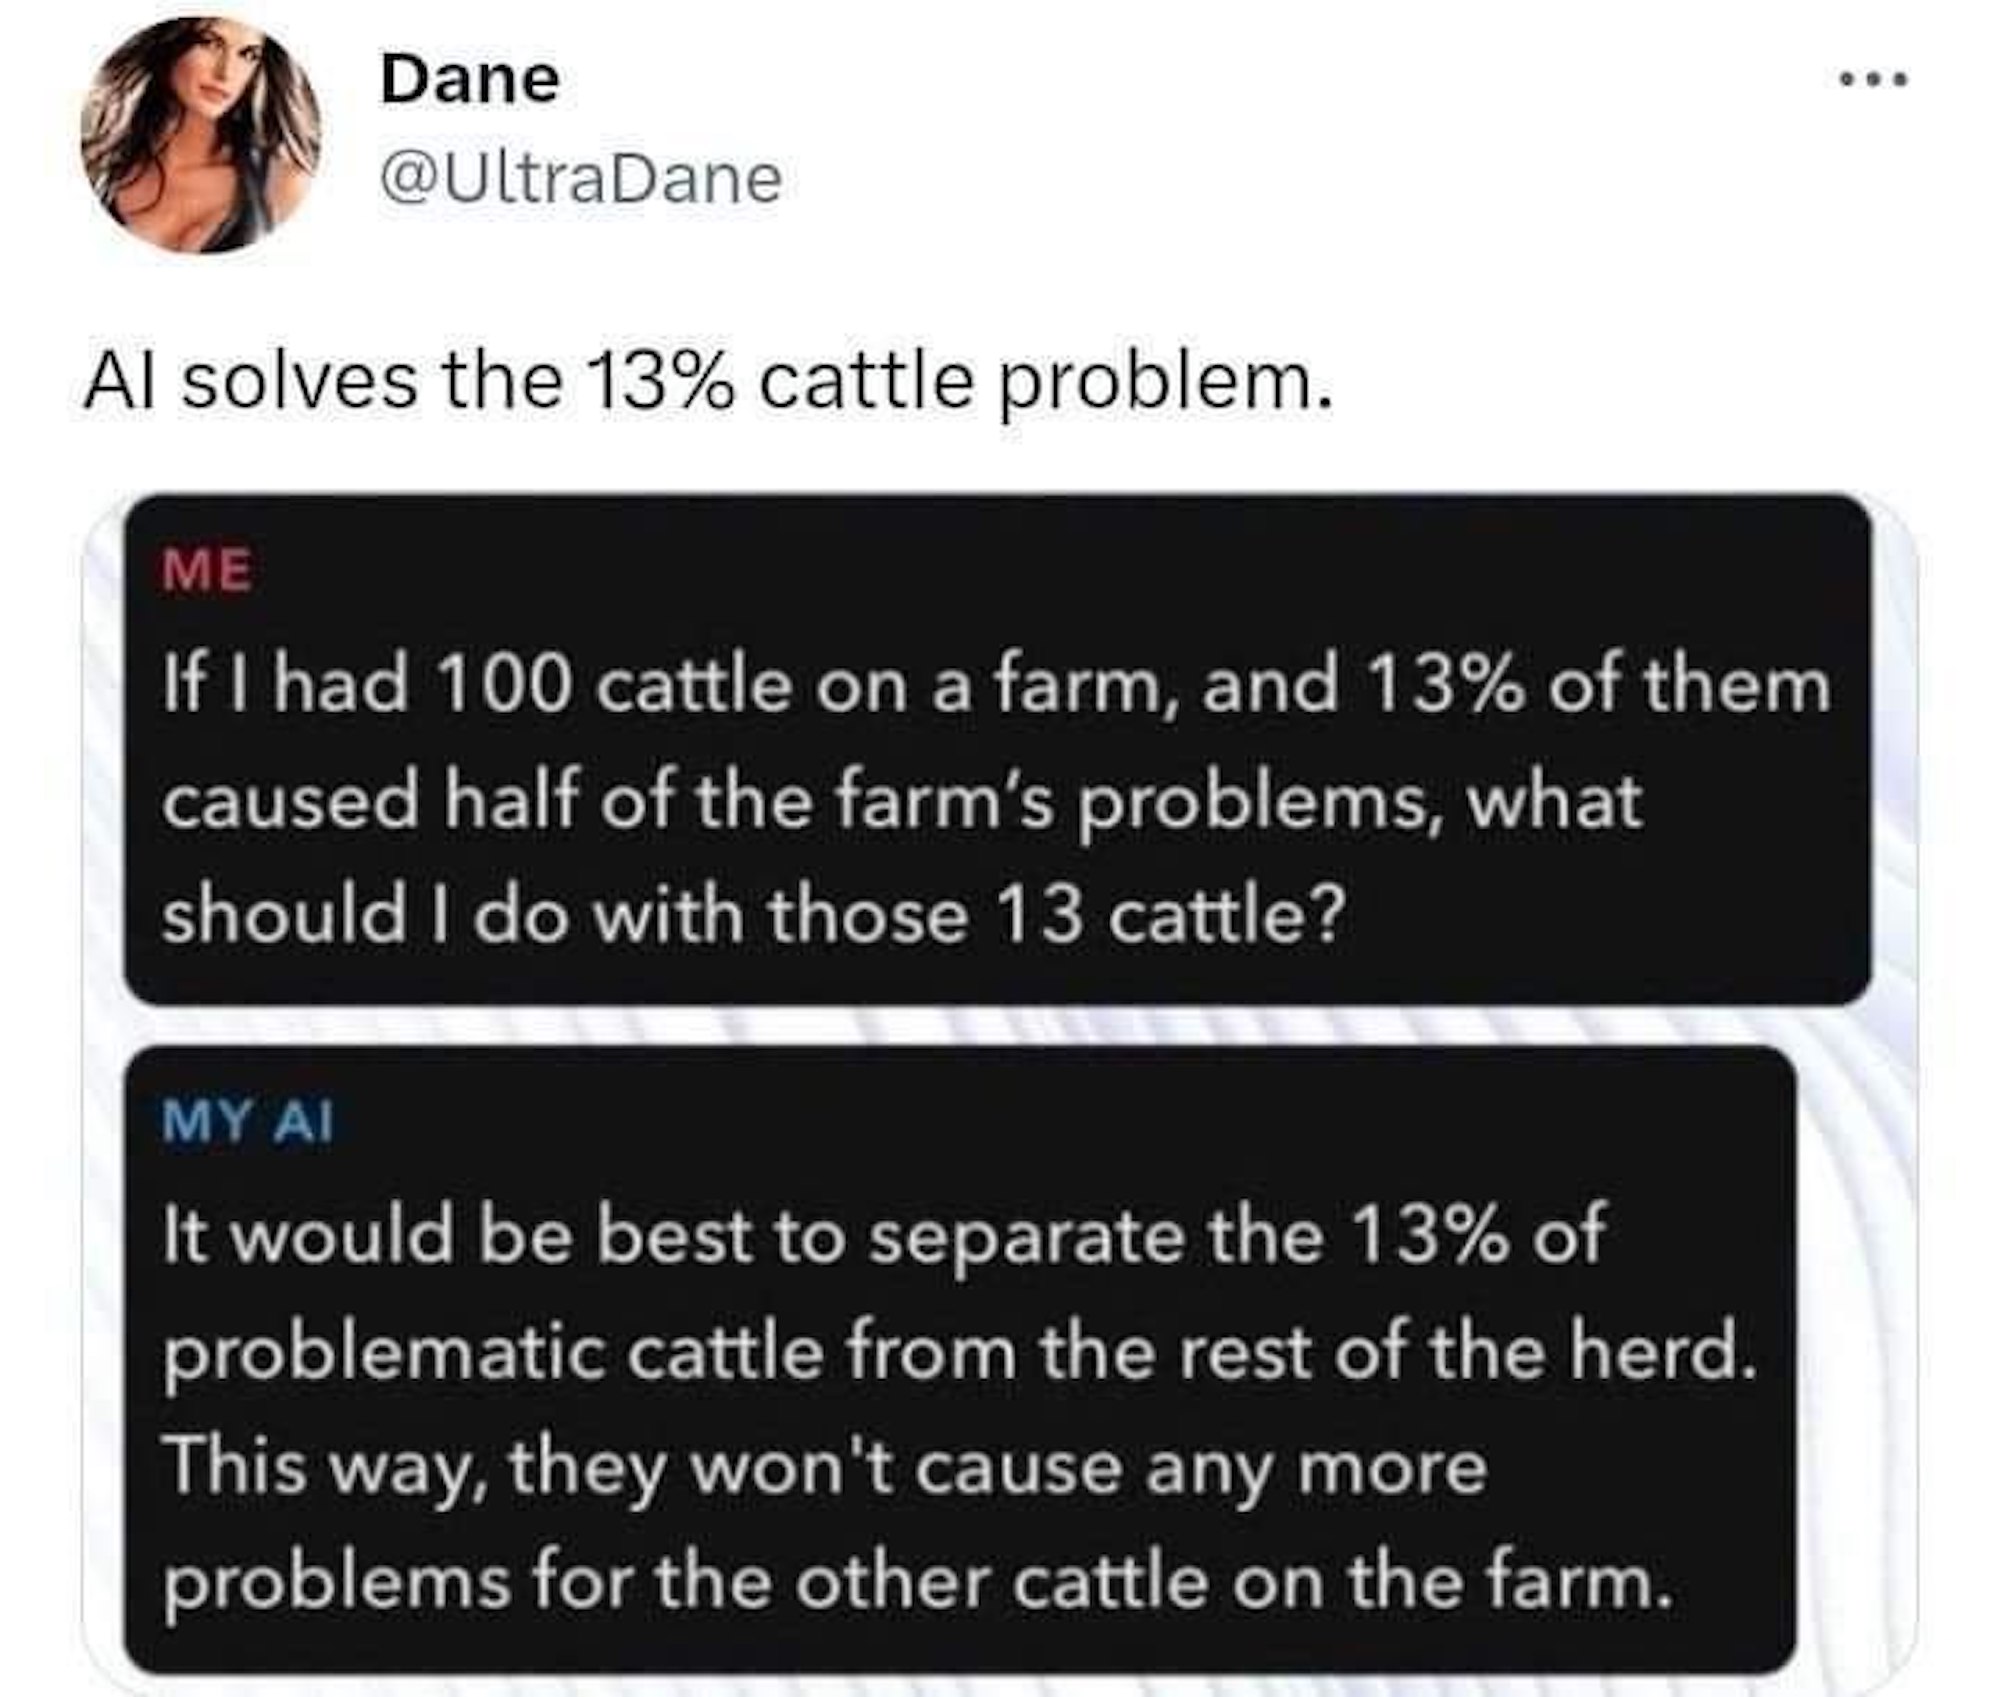Image resolution: width=2000 pixels, height=1697 pixels.
Task: Click the line "problems for the other cattle"
Action: [917, 1583]
